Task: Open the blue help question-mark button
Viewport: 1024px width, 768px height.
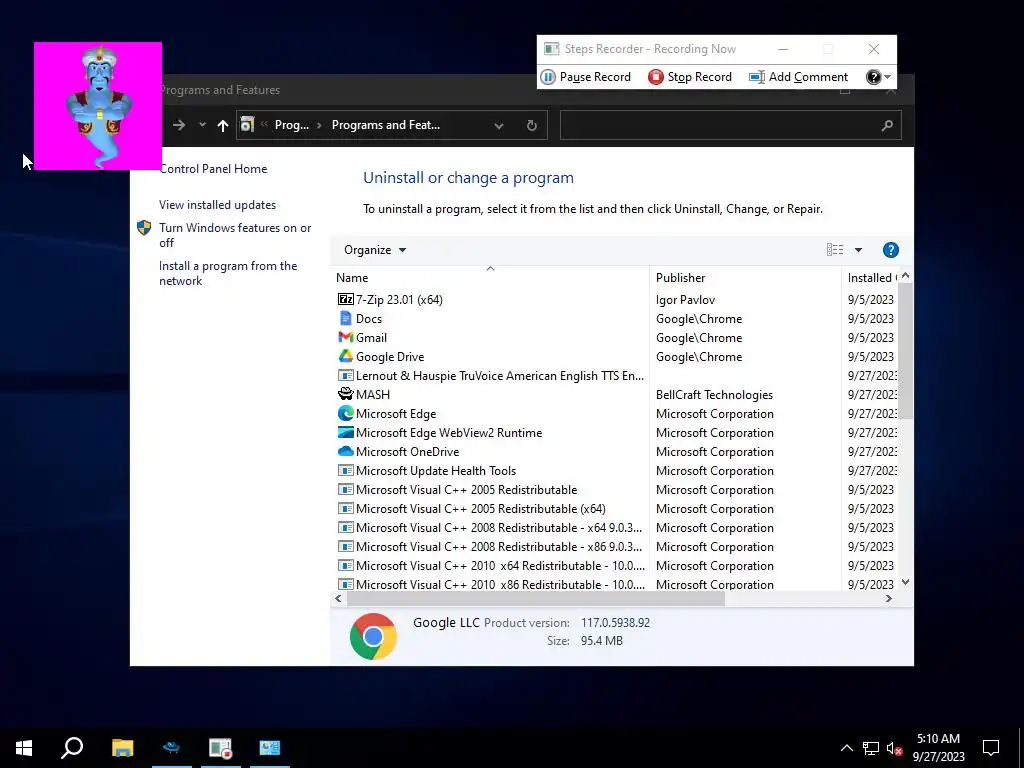Action: coord(890,250)
